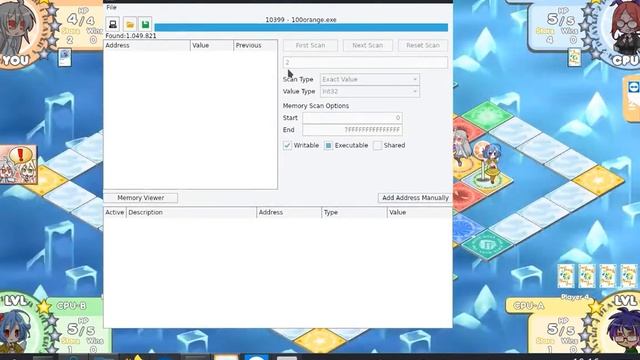Click the Address header in results list
Viewport: 640px width, 360px height.
click(x=147, y=45)
